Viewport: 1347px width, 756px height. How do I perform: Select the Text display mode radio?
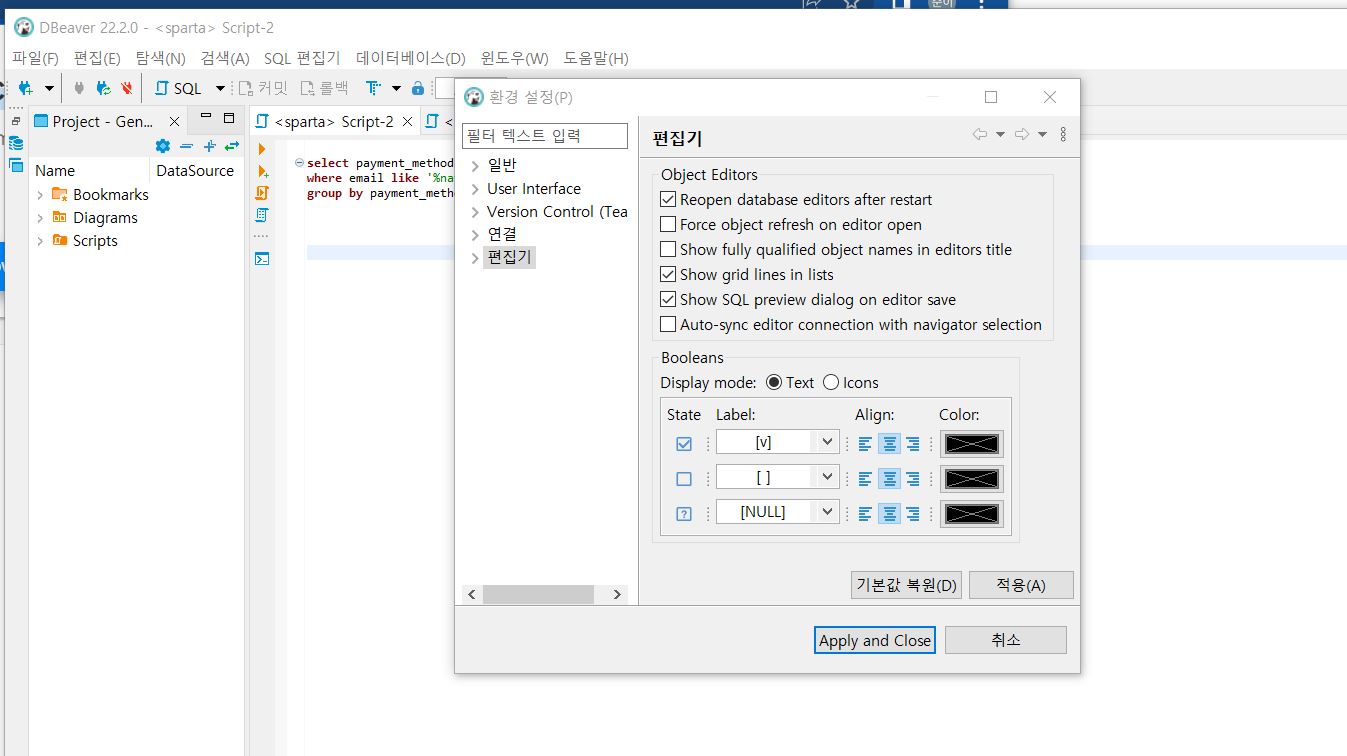tap(774, 383)
